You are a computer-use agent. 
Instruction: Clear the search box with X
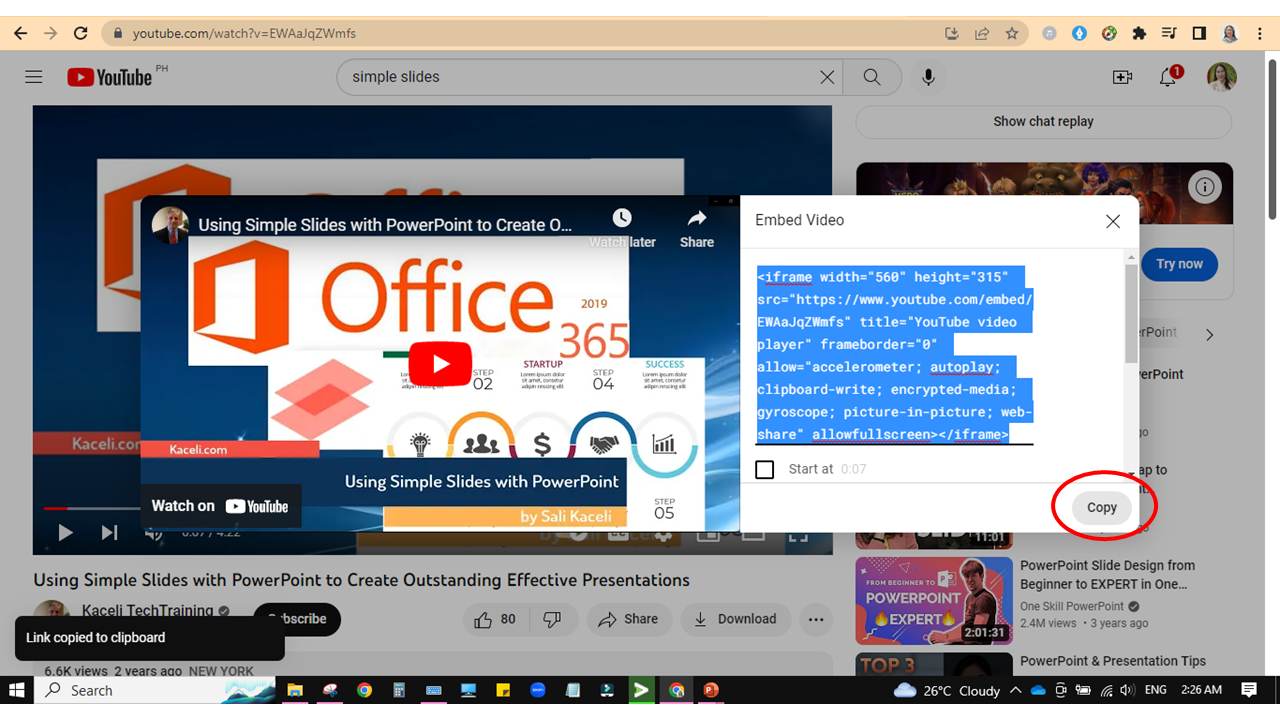[827, 77]
